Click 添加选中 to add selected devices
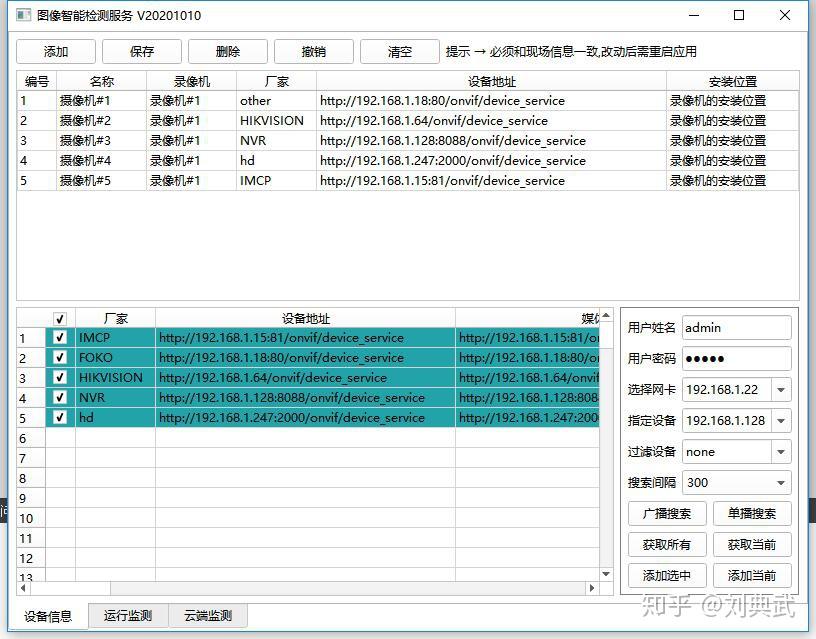The width and height of the screenshot is (816, 639). pos(666,575)
